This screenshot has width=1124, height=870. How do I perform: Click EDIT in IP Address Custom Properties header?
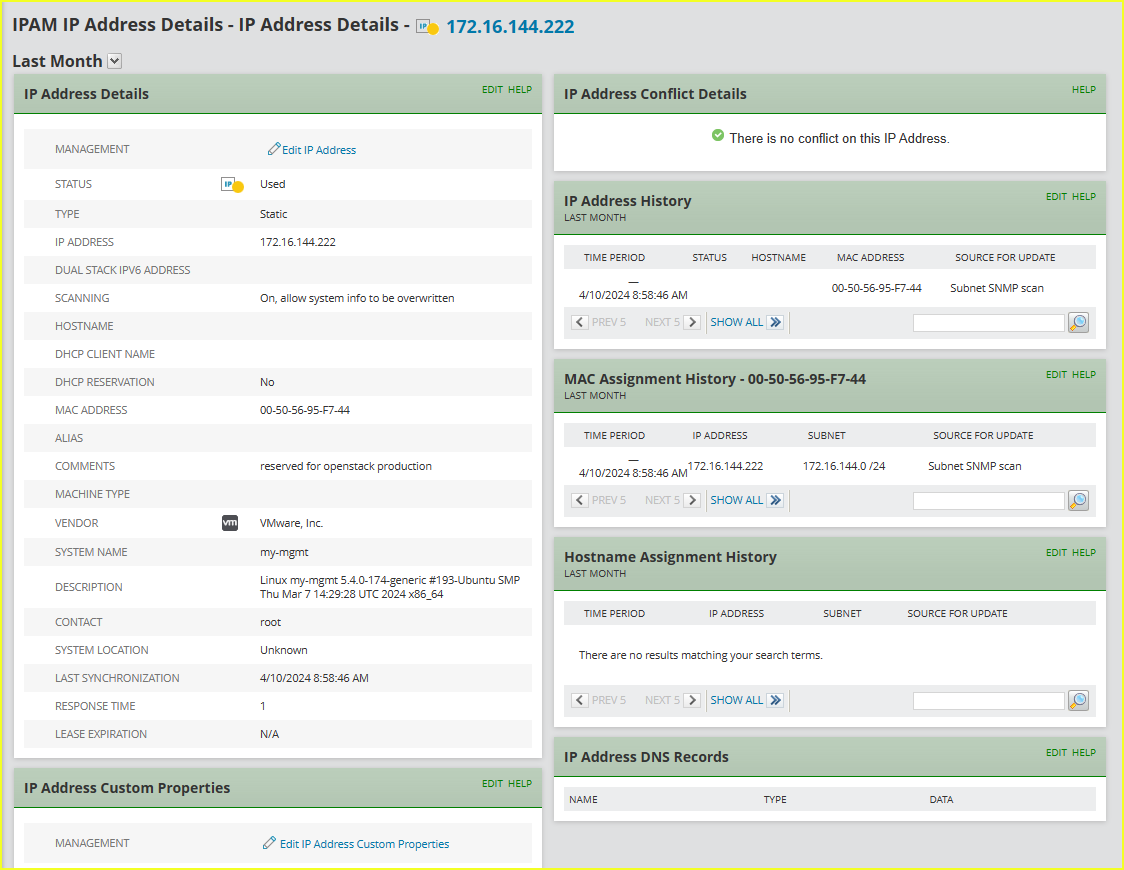(492, 783)
